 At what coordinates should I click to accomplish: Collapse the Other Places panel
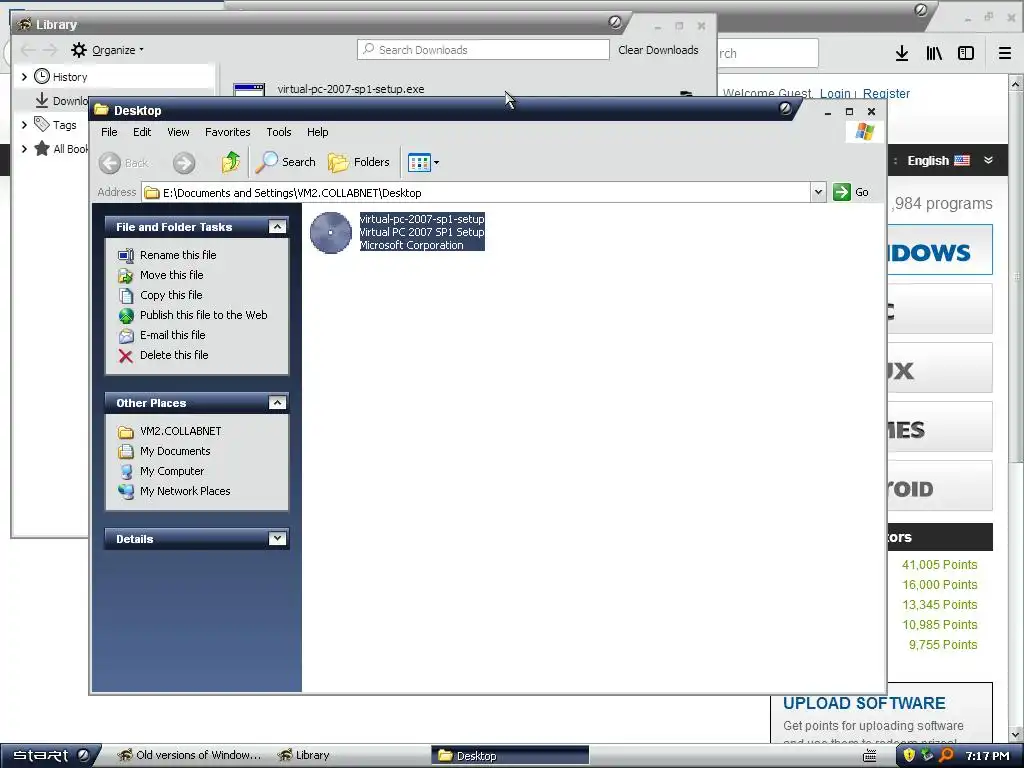277,402
